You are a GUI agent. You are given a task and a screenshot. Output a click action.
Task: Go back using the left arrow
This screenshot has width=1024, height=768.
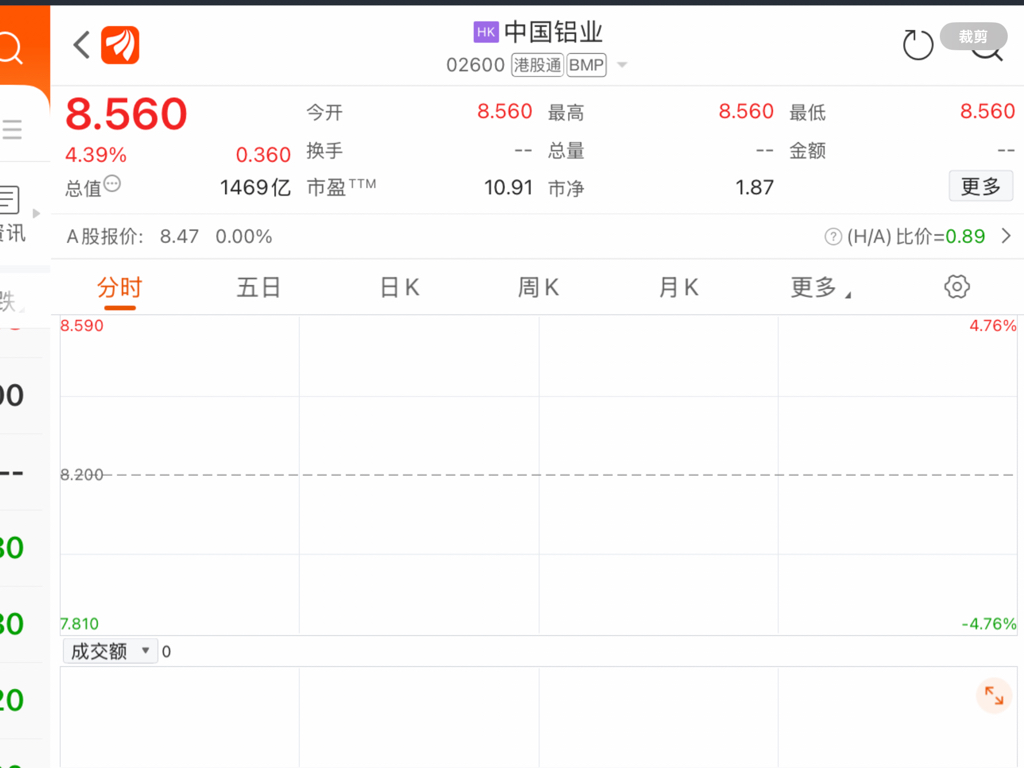point(82,45)
